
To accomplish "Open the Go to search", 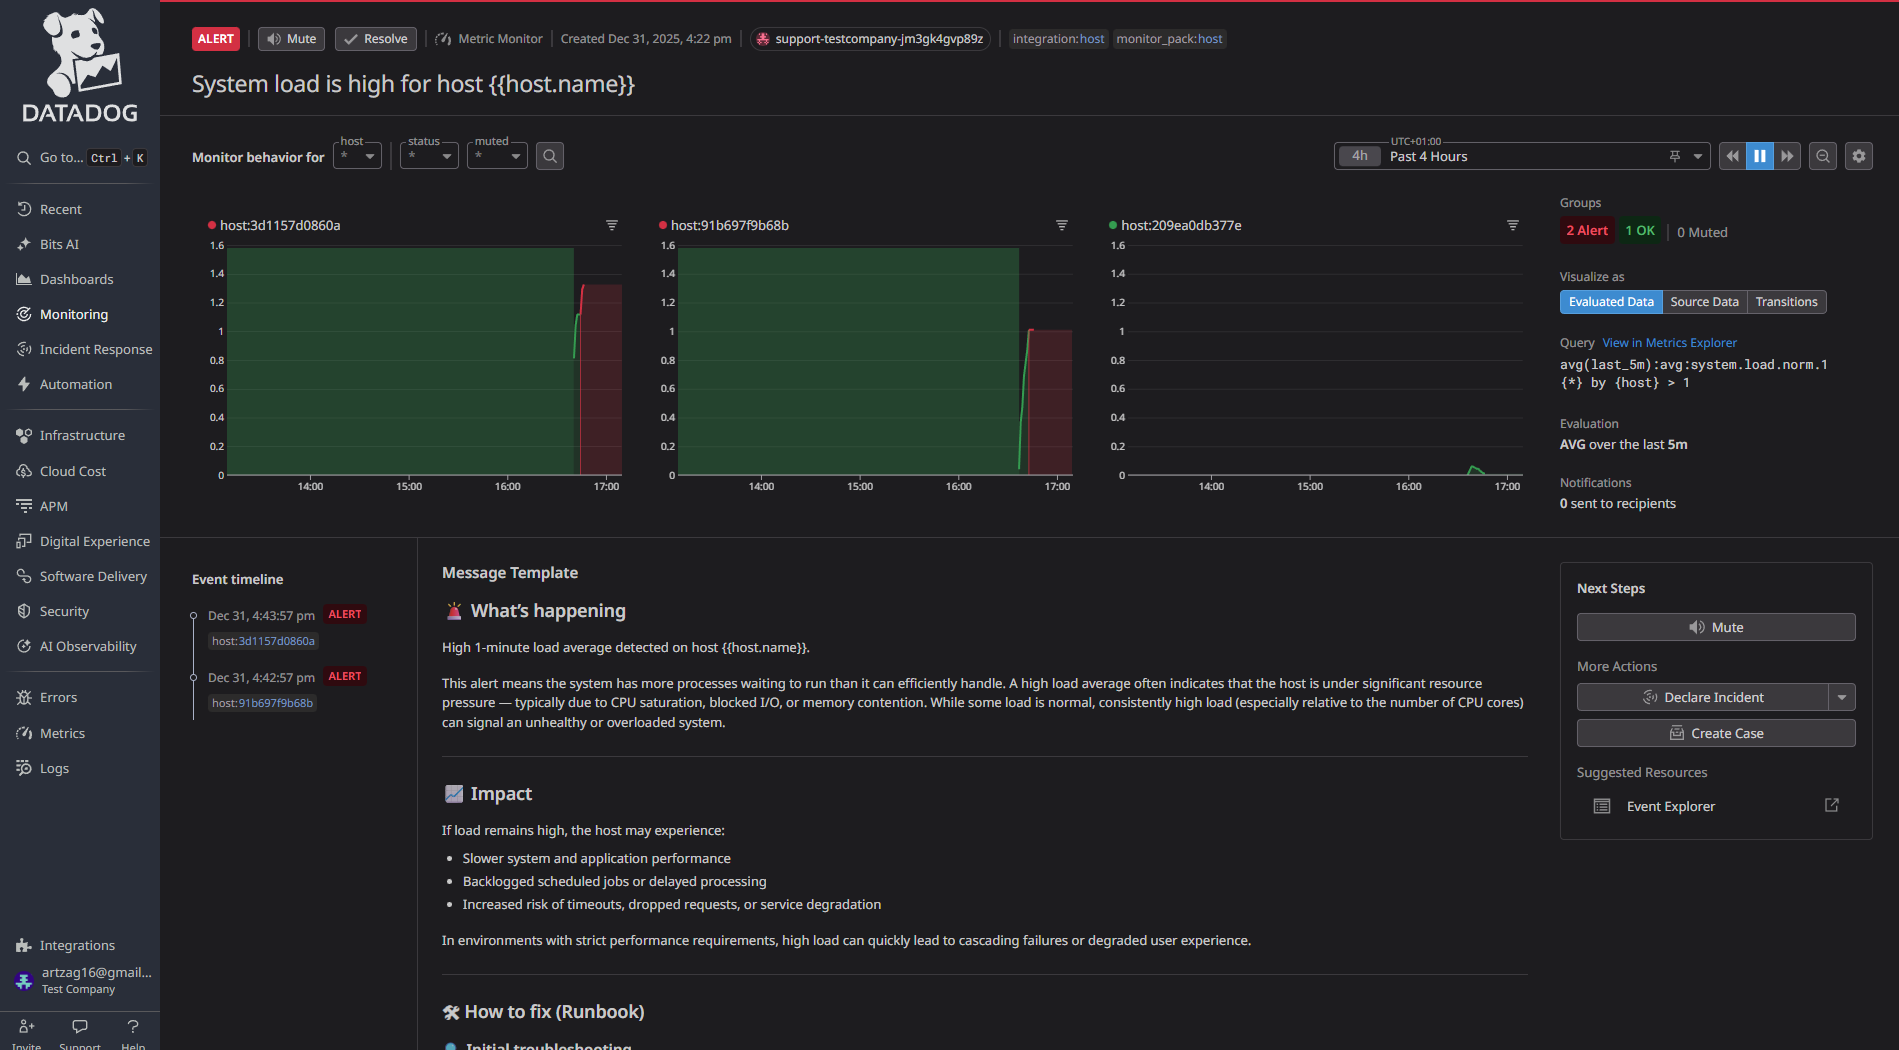I will click(x=81, y=158).
